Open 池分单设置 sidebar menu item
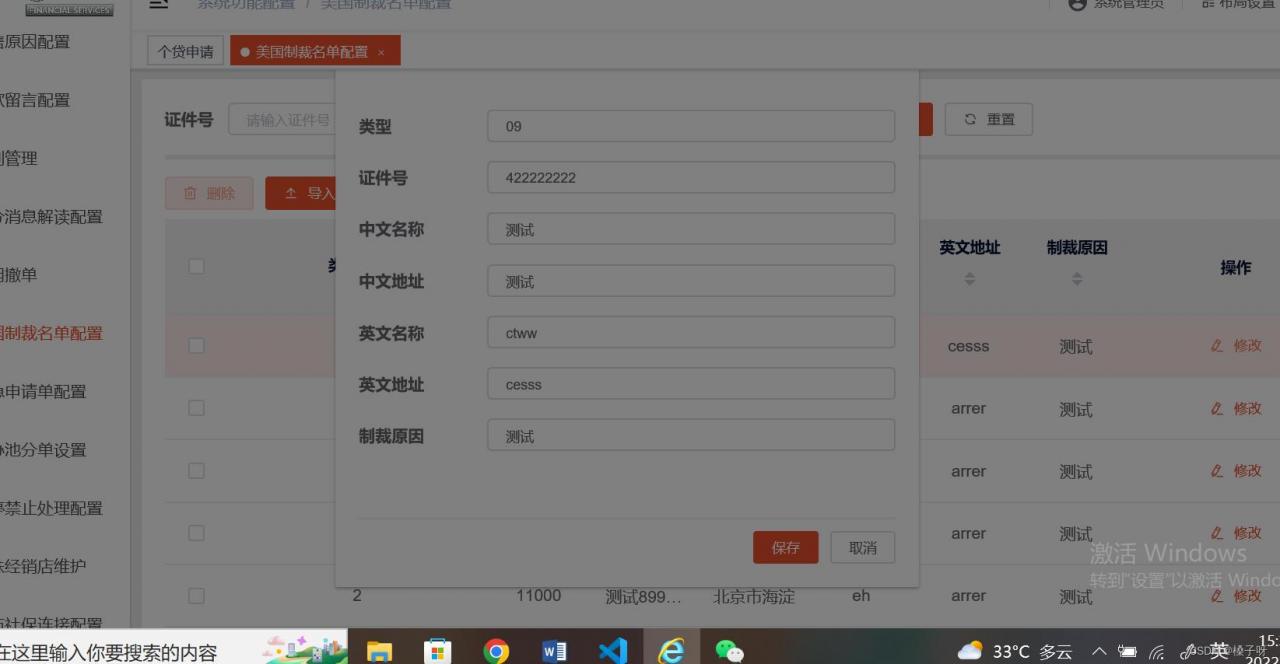This screenshot has height=664, width=1280. click(x=43, y=450)
